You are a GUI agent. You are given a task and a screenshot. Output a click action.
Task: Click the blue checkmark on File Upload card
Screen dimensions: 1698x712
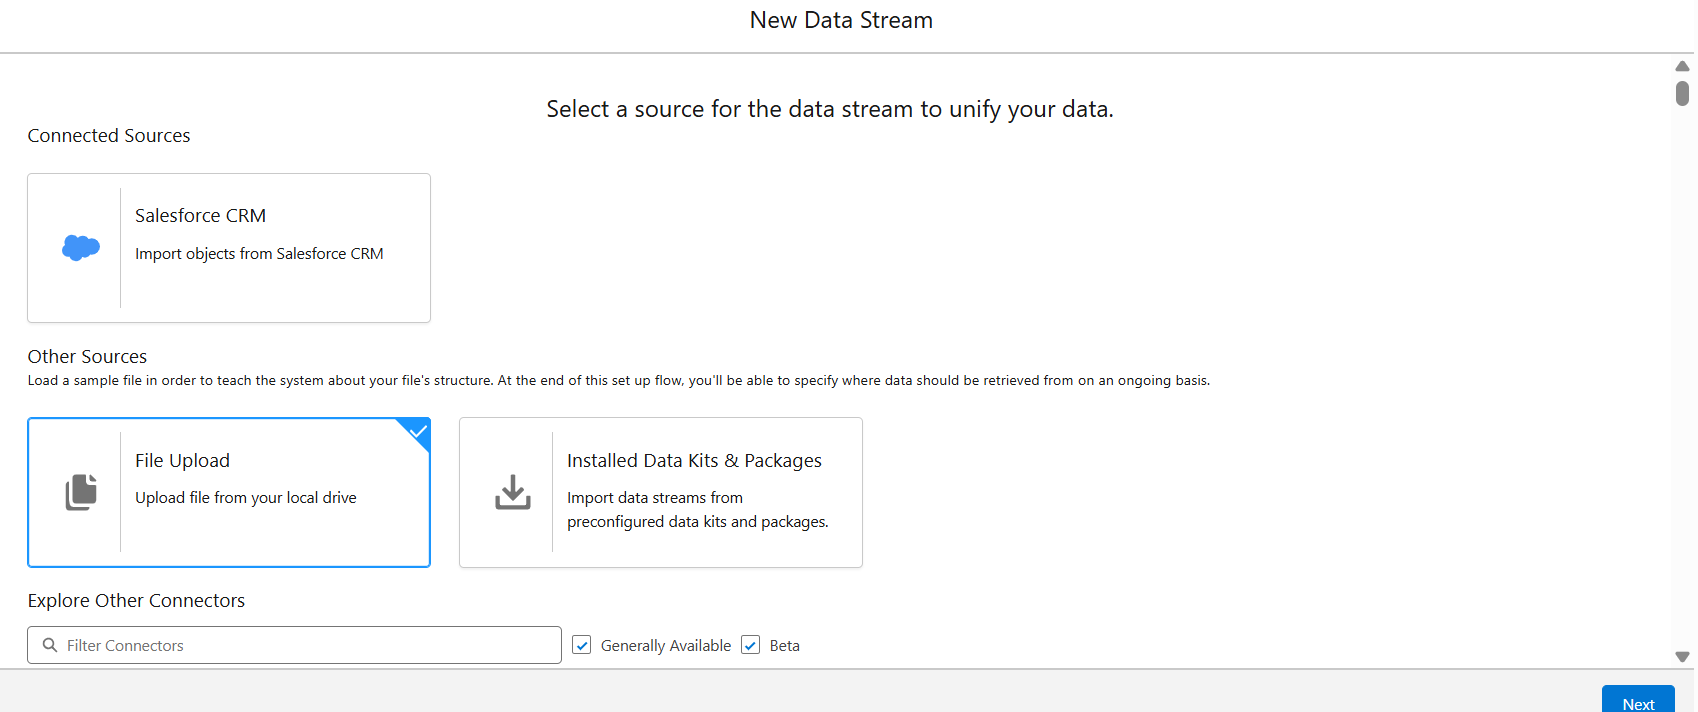click(x=419, y=431)
